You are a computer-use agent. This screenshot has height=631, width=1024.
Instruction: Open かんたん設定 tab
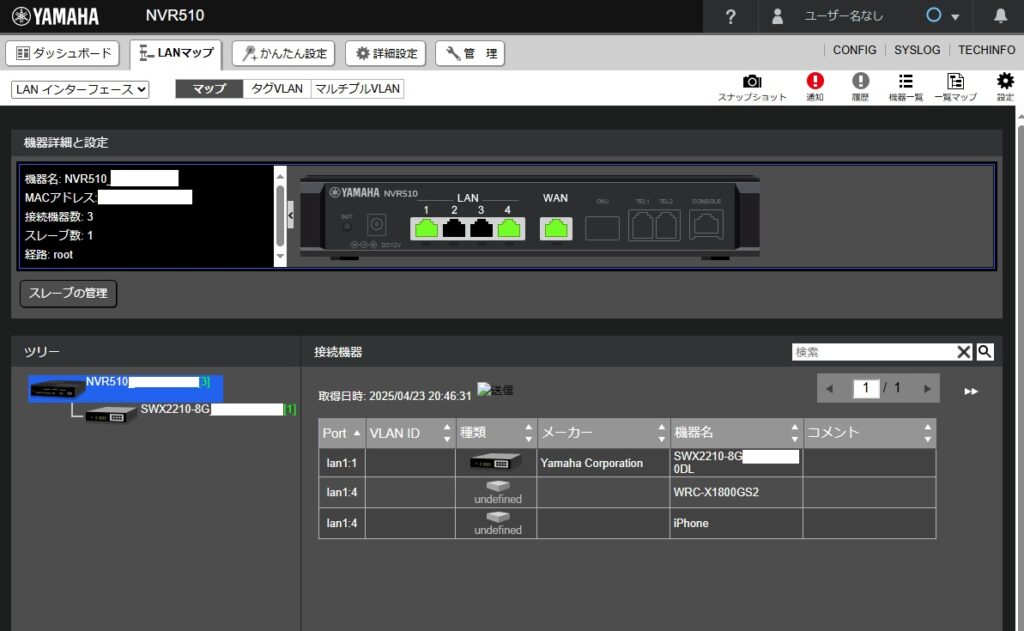click(283, 53)
